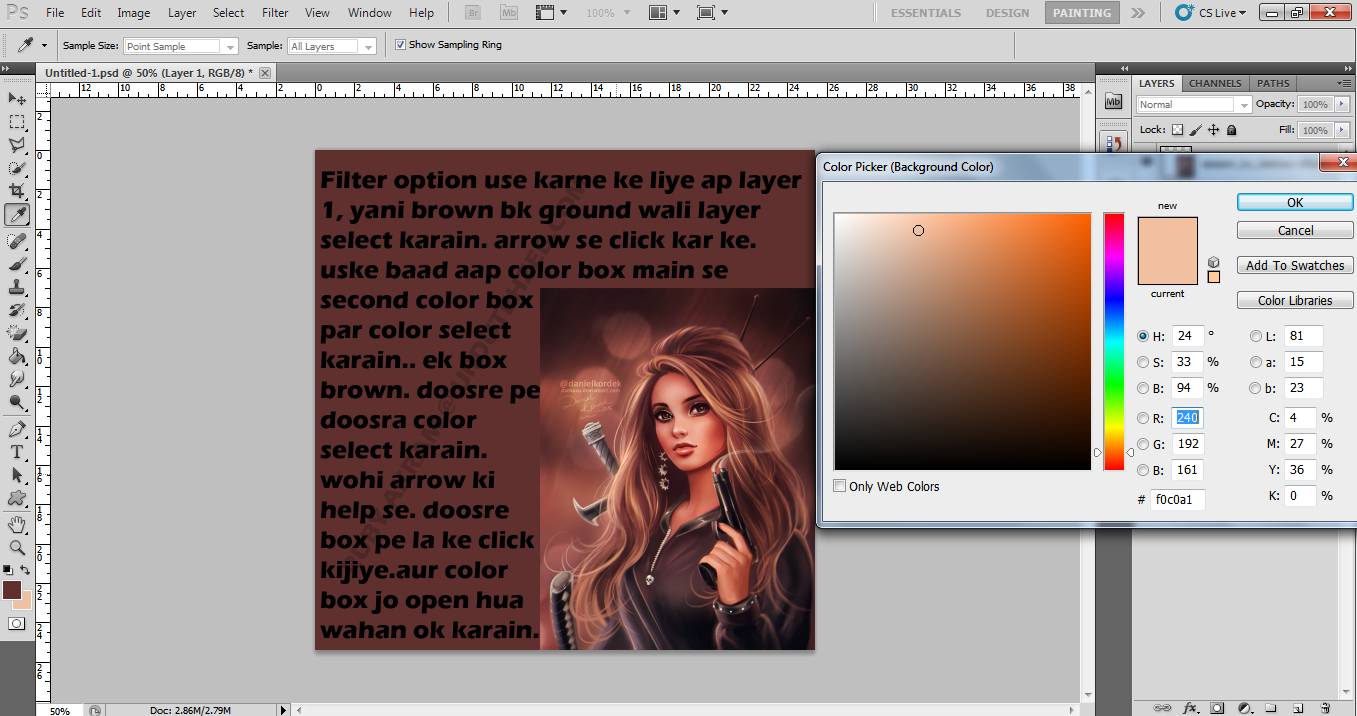Select the Spot Healing Brush tool
1357x716 pixels.
[x=17, y=241]
